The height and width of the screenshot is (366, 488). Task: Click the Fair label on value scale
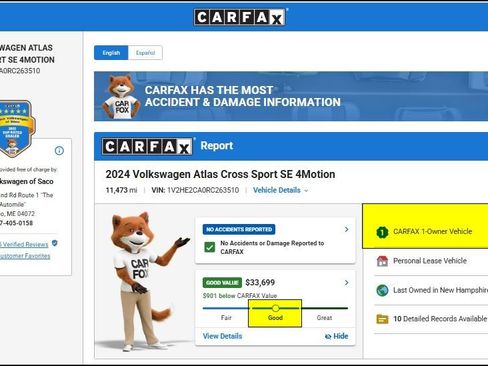click(226, 318)
